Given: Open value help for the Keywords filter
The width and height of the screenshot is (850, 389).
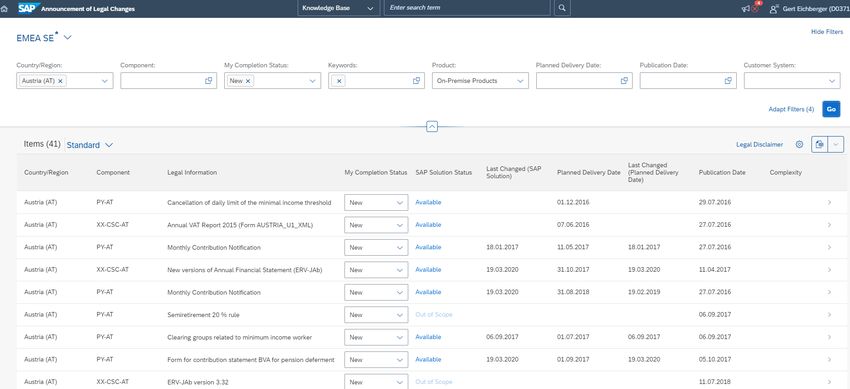Looking at the screenshot, I should (416, 81).
